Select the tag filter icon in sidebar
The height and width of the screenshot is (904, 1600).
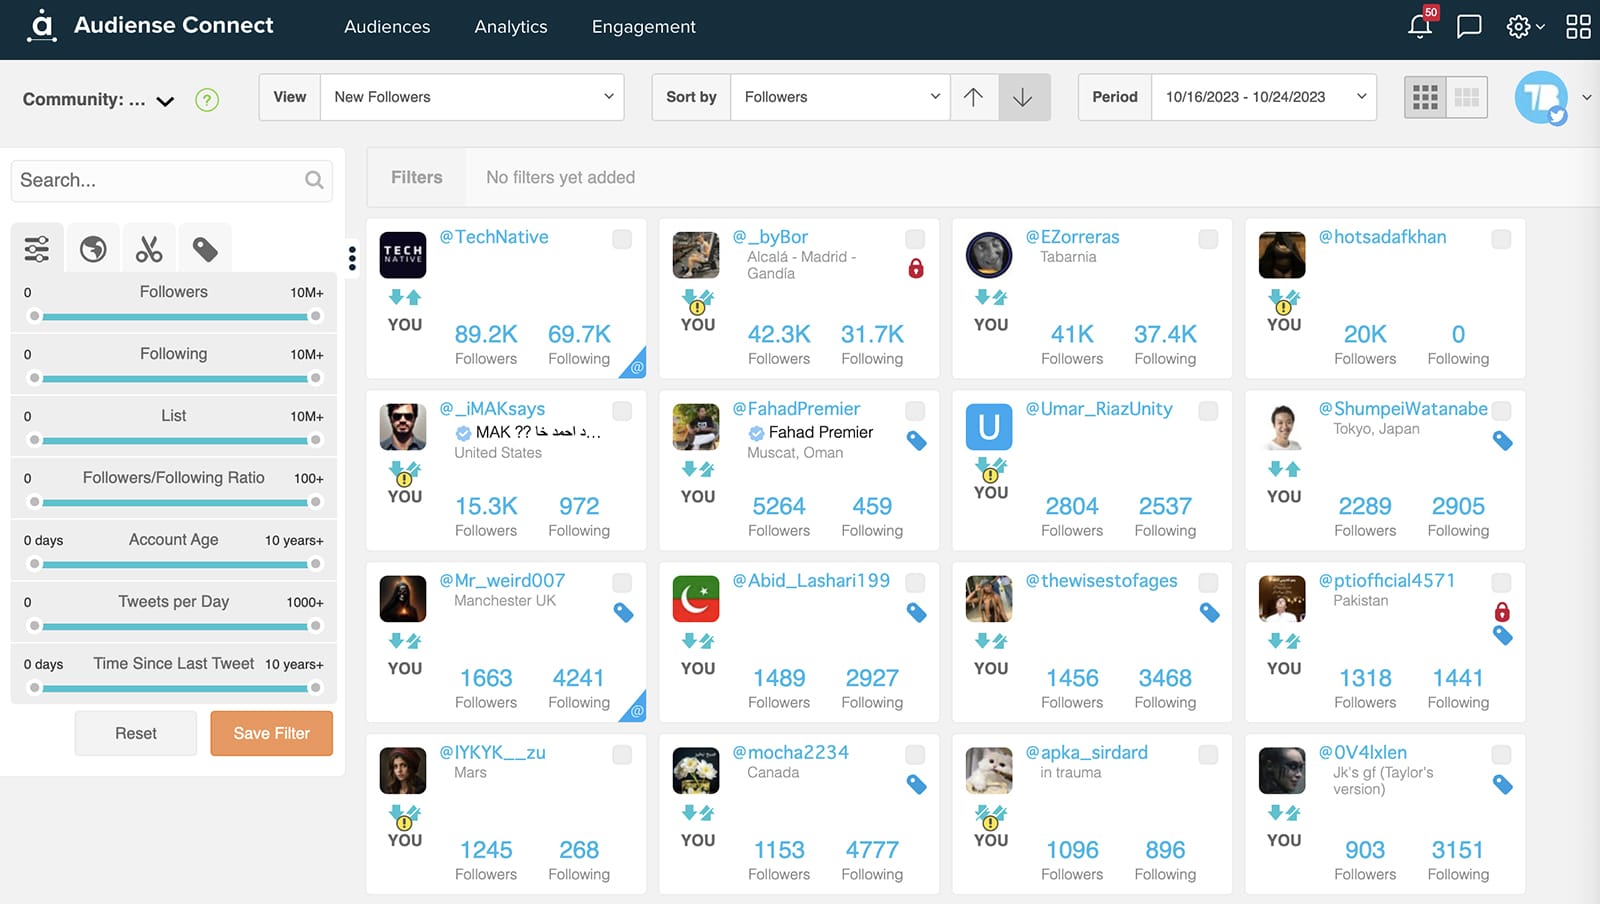205,247
